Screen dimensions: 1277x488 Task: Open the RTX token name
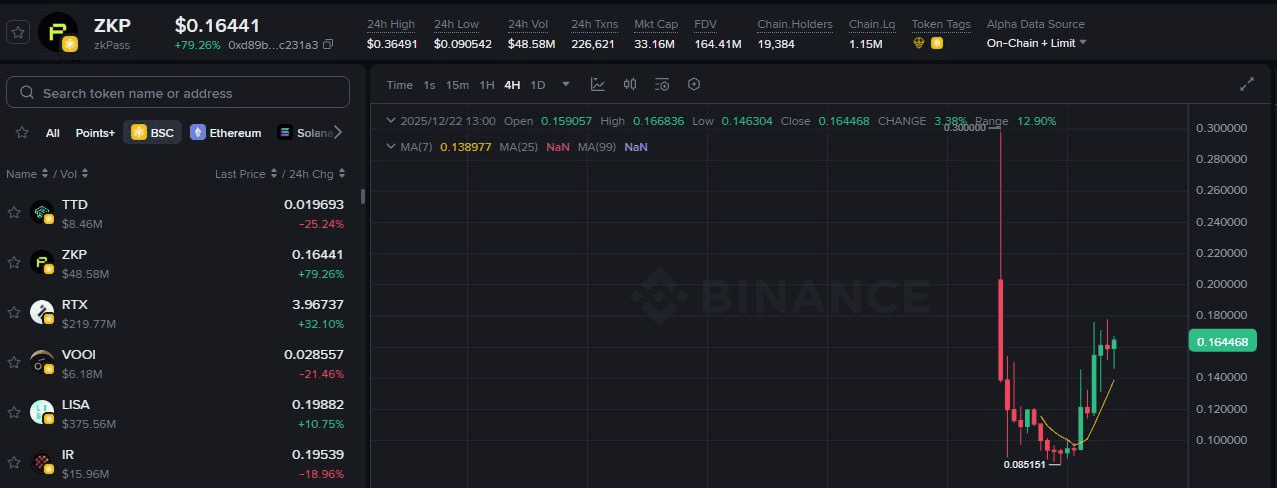(x=75, y=304)
